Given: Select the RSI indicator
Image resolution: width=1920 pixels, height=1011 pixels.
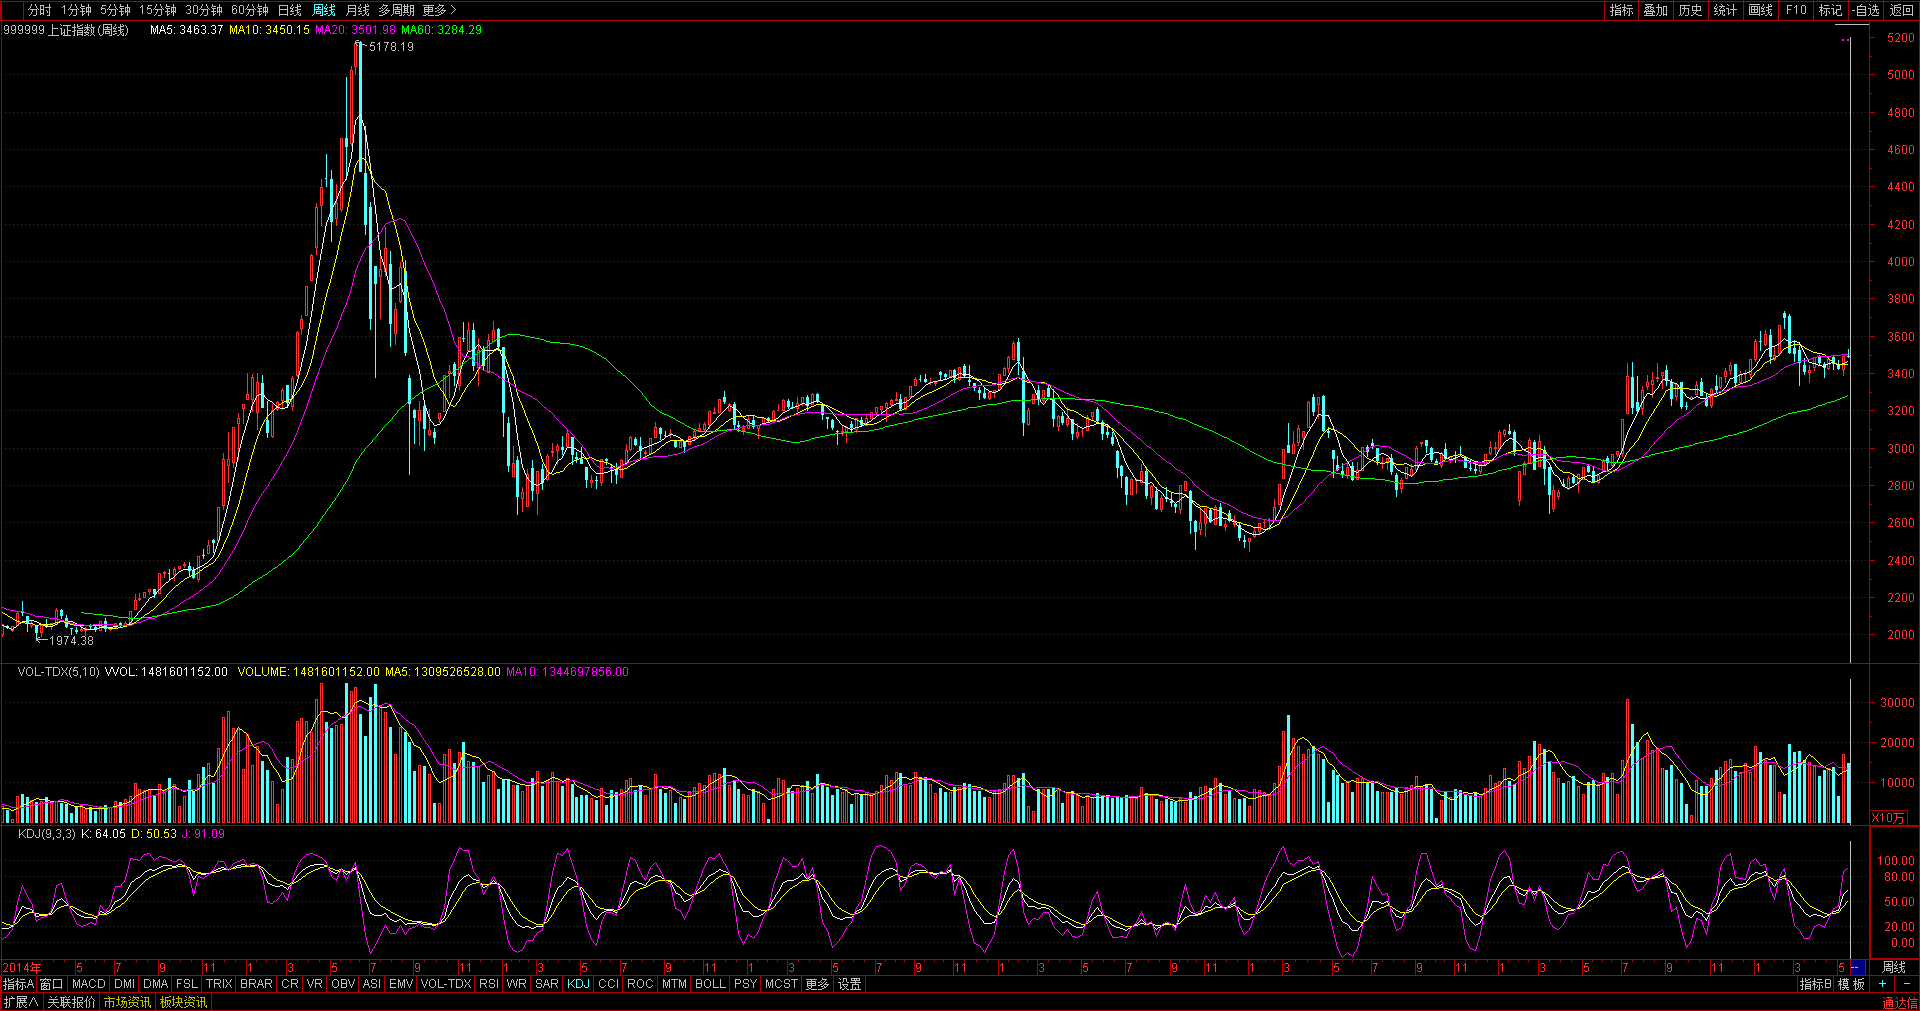Looking at the screenshot, I should point(488,984).
